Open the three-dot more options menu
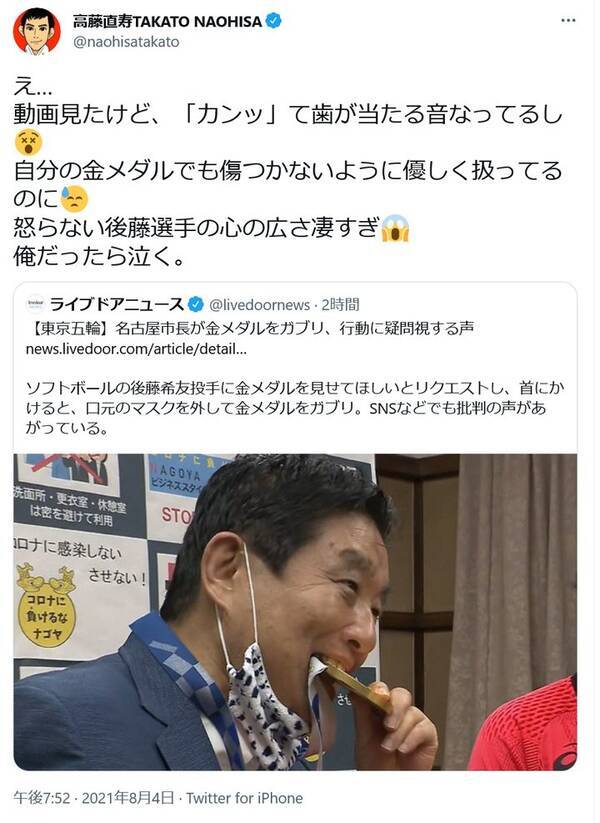 click(568, 21)
